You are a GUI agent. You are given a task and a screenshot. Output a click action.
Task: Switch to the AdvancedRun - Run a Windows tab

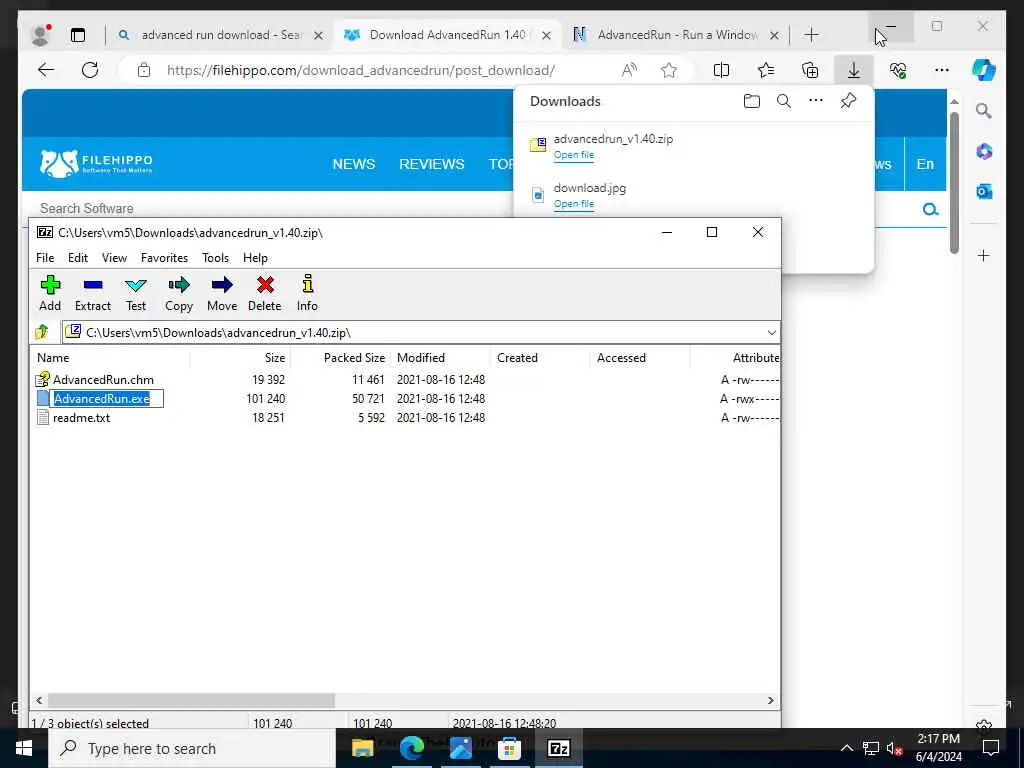[x=678, y=35]
